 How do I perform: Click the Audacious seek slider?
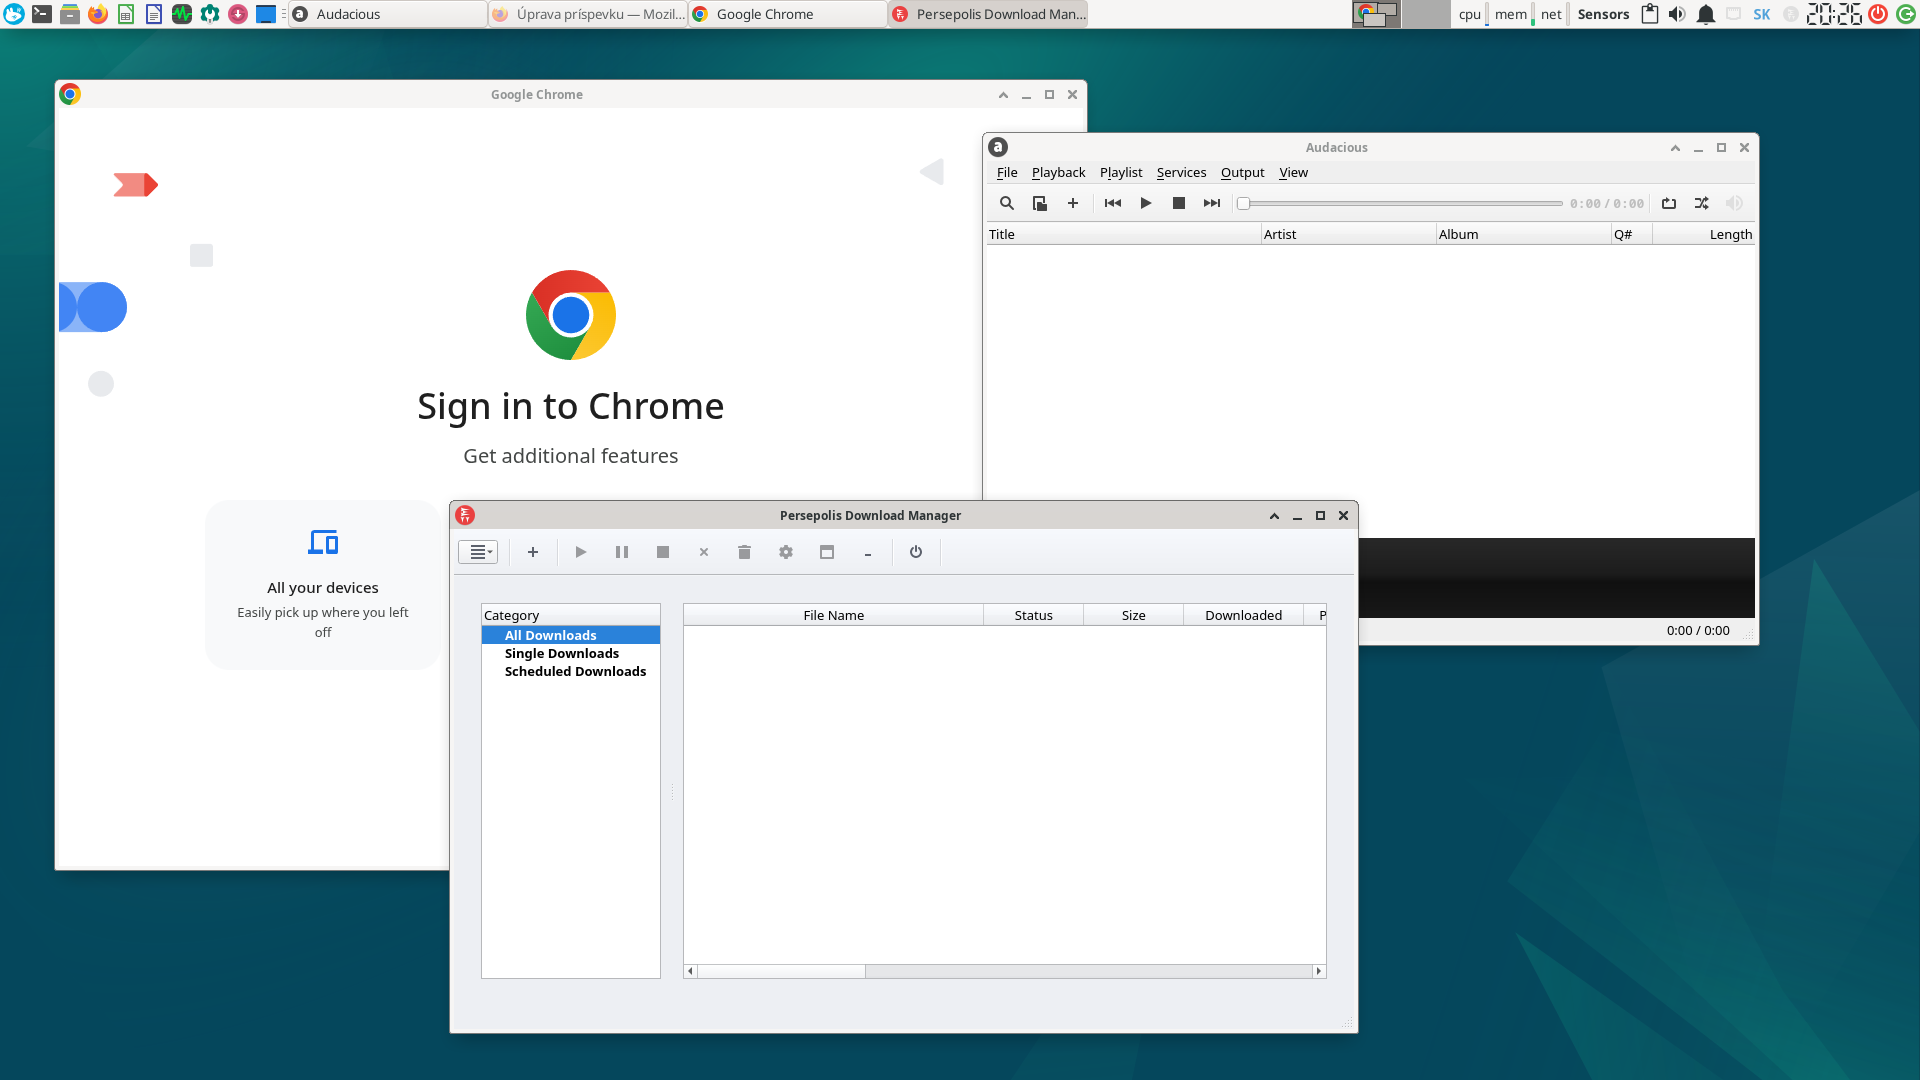(x=1400, y=203)
